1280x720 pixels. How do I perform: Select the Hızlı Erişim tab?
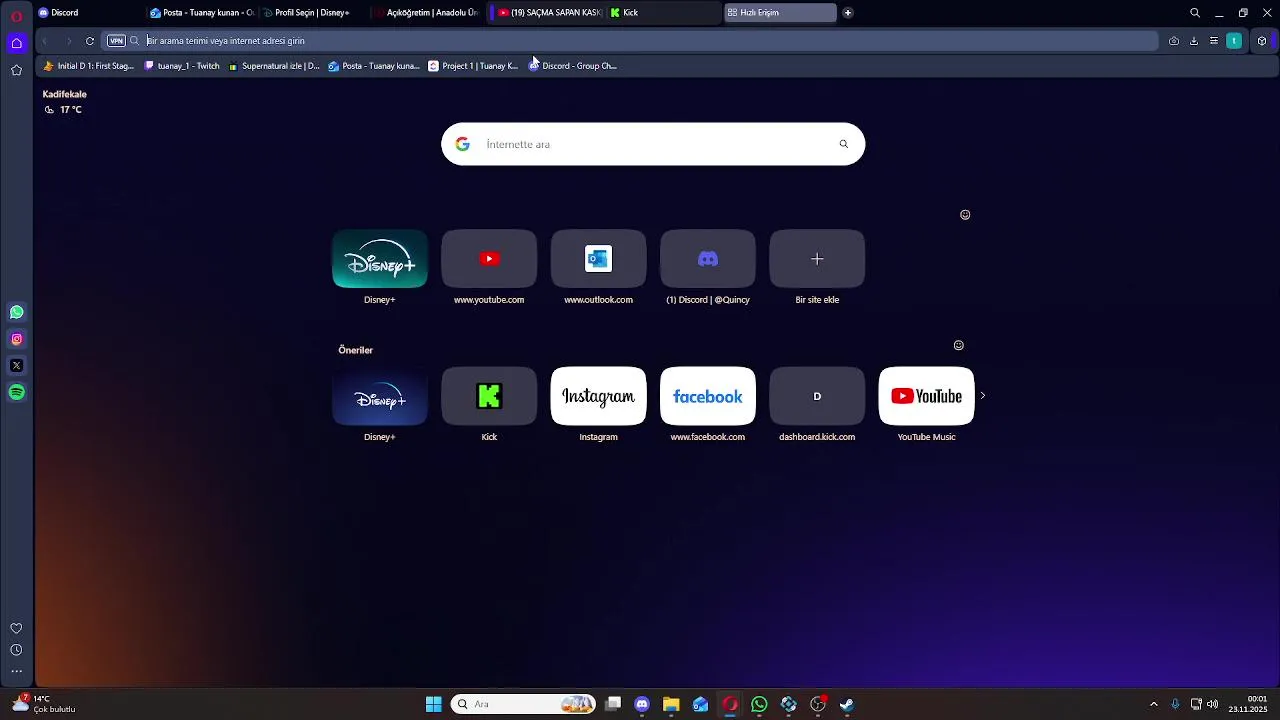pos(779,13)
